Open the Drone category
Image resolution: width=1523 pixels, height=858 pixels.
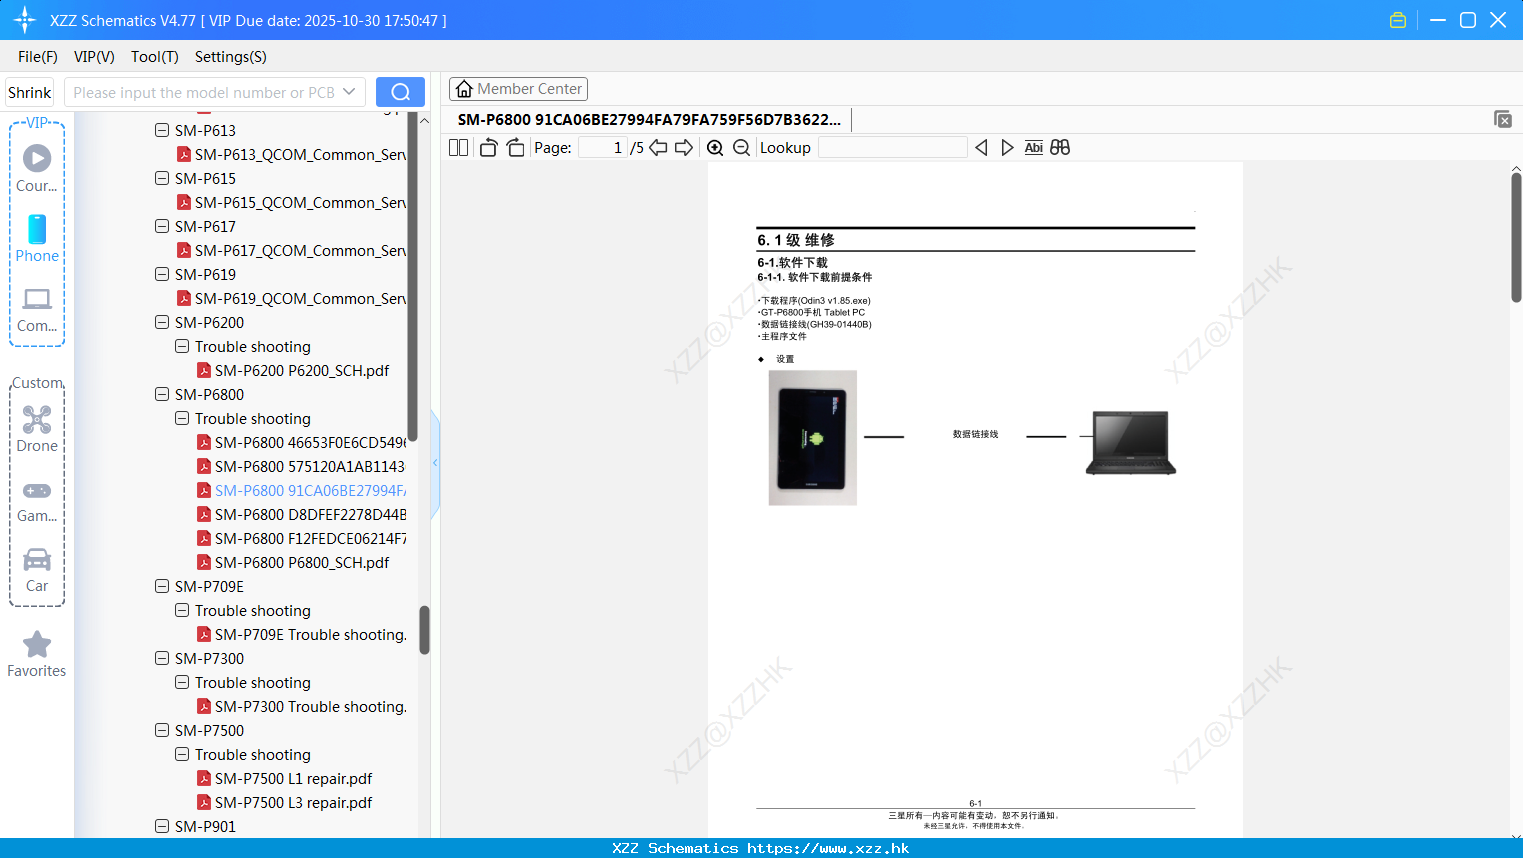[x=37, y=428]
